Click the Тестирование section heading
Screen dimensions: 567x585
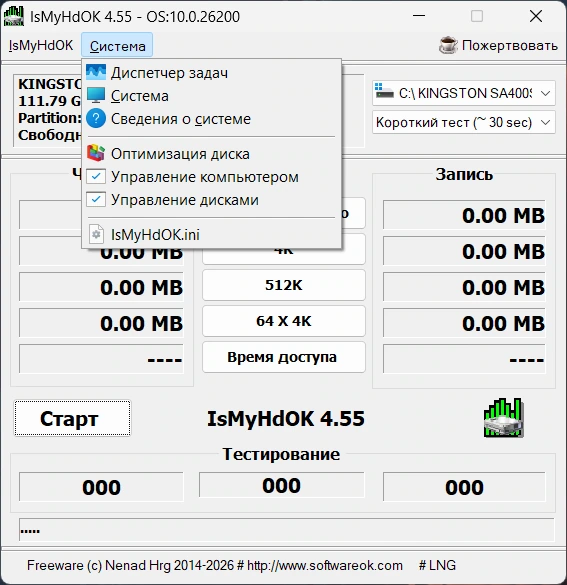[x=281, y=454]
